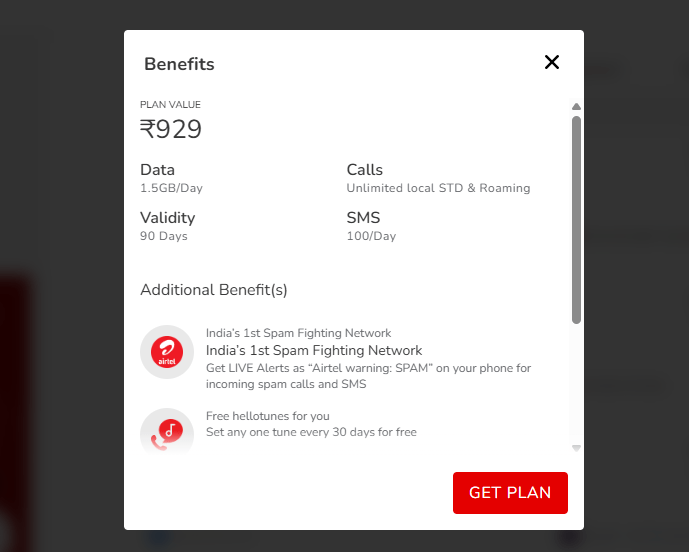Close the Benefits dialog
The width and height of the screenshot is (689, 552).
click(551, 62)
